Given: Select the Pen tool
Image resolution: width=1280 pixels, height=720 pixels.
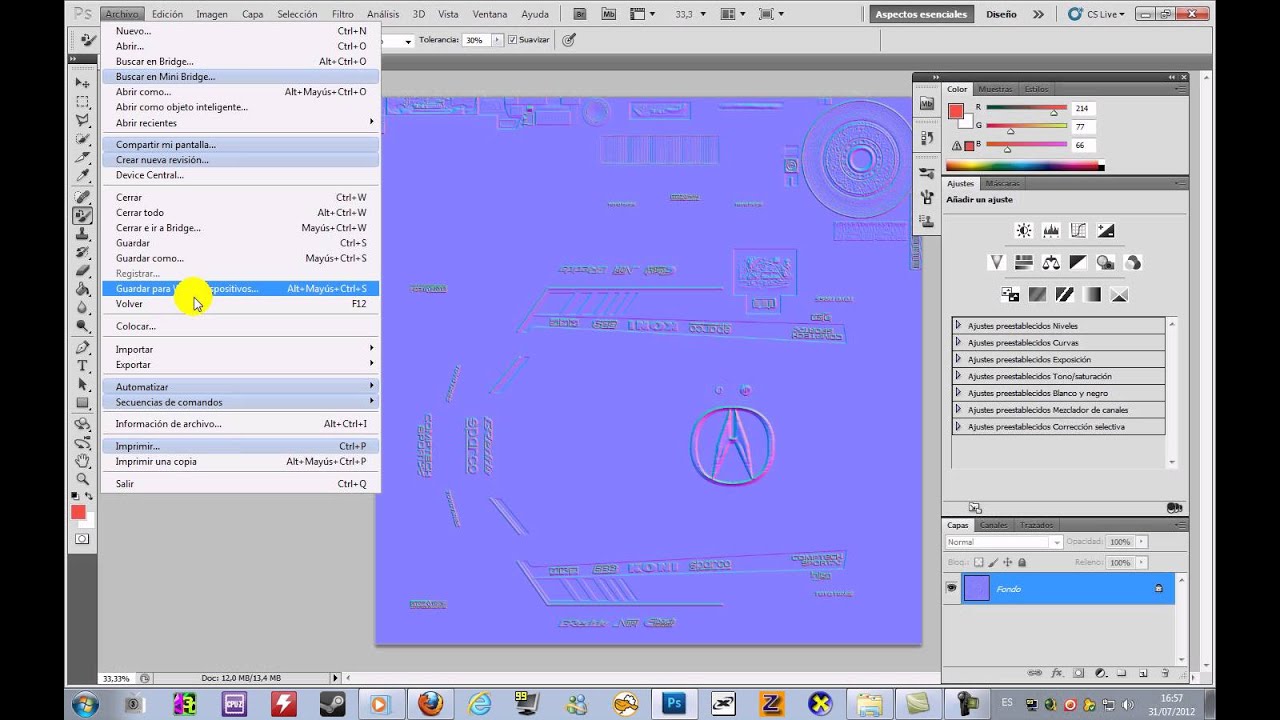Looking at the screenshot, I should point(83,347).
